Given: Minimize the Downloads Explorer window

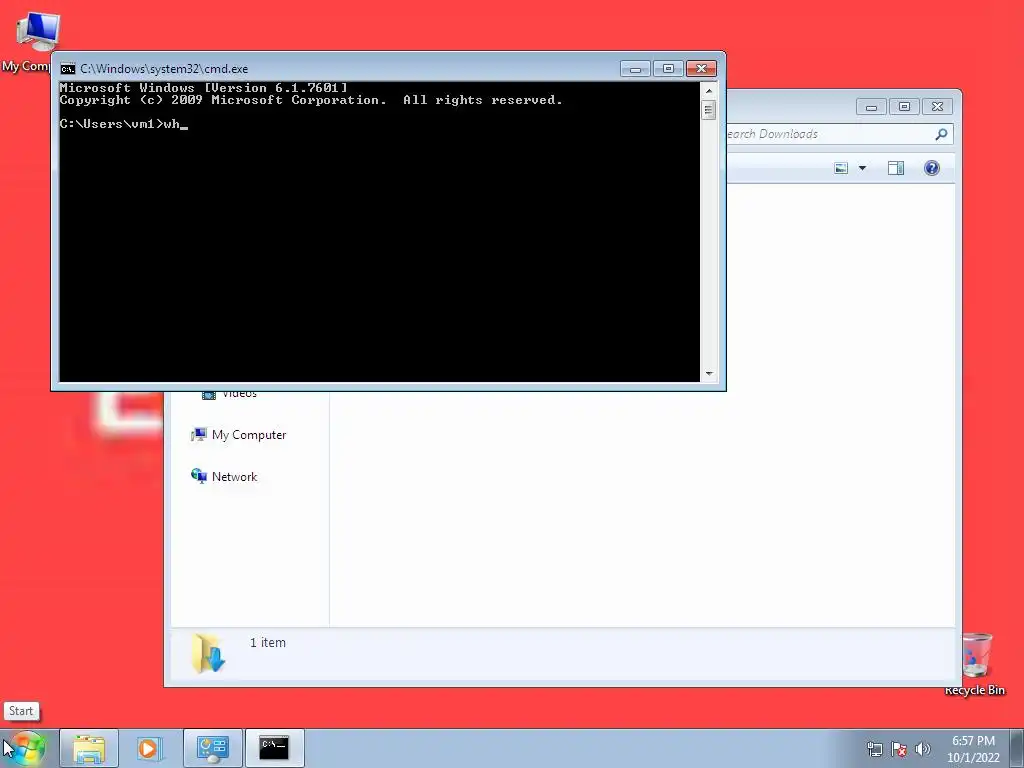Looking at the screenshot, I should [x=871, y=106].
